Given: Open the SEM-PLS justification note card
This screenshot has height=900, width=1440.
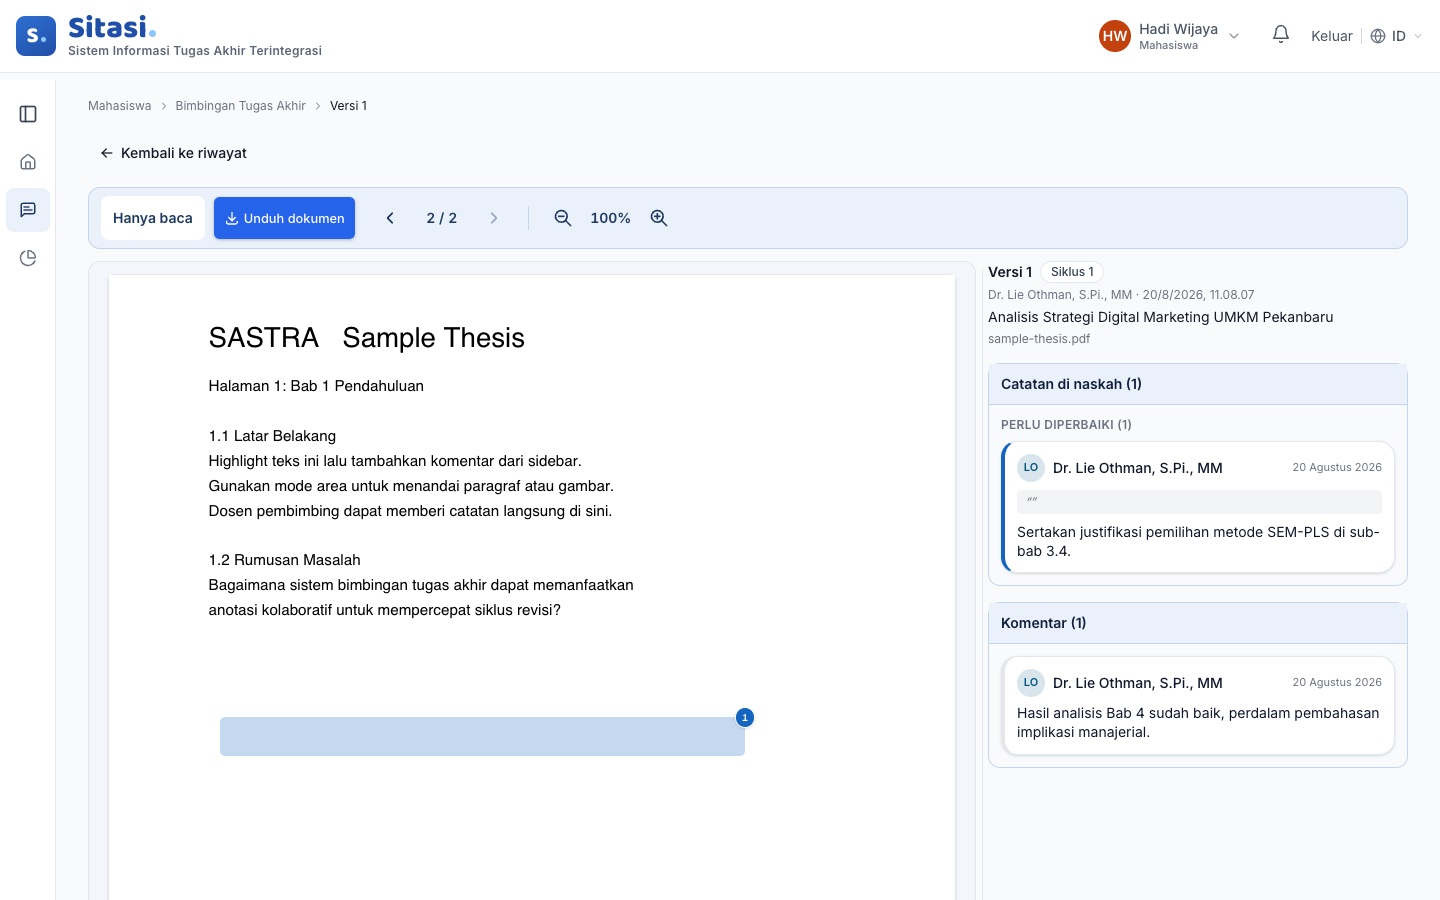Looking at the screenshot, I should (x=1199, y=508).
